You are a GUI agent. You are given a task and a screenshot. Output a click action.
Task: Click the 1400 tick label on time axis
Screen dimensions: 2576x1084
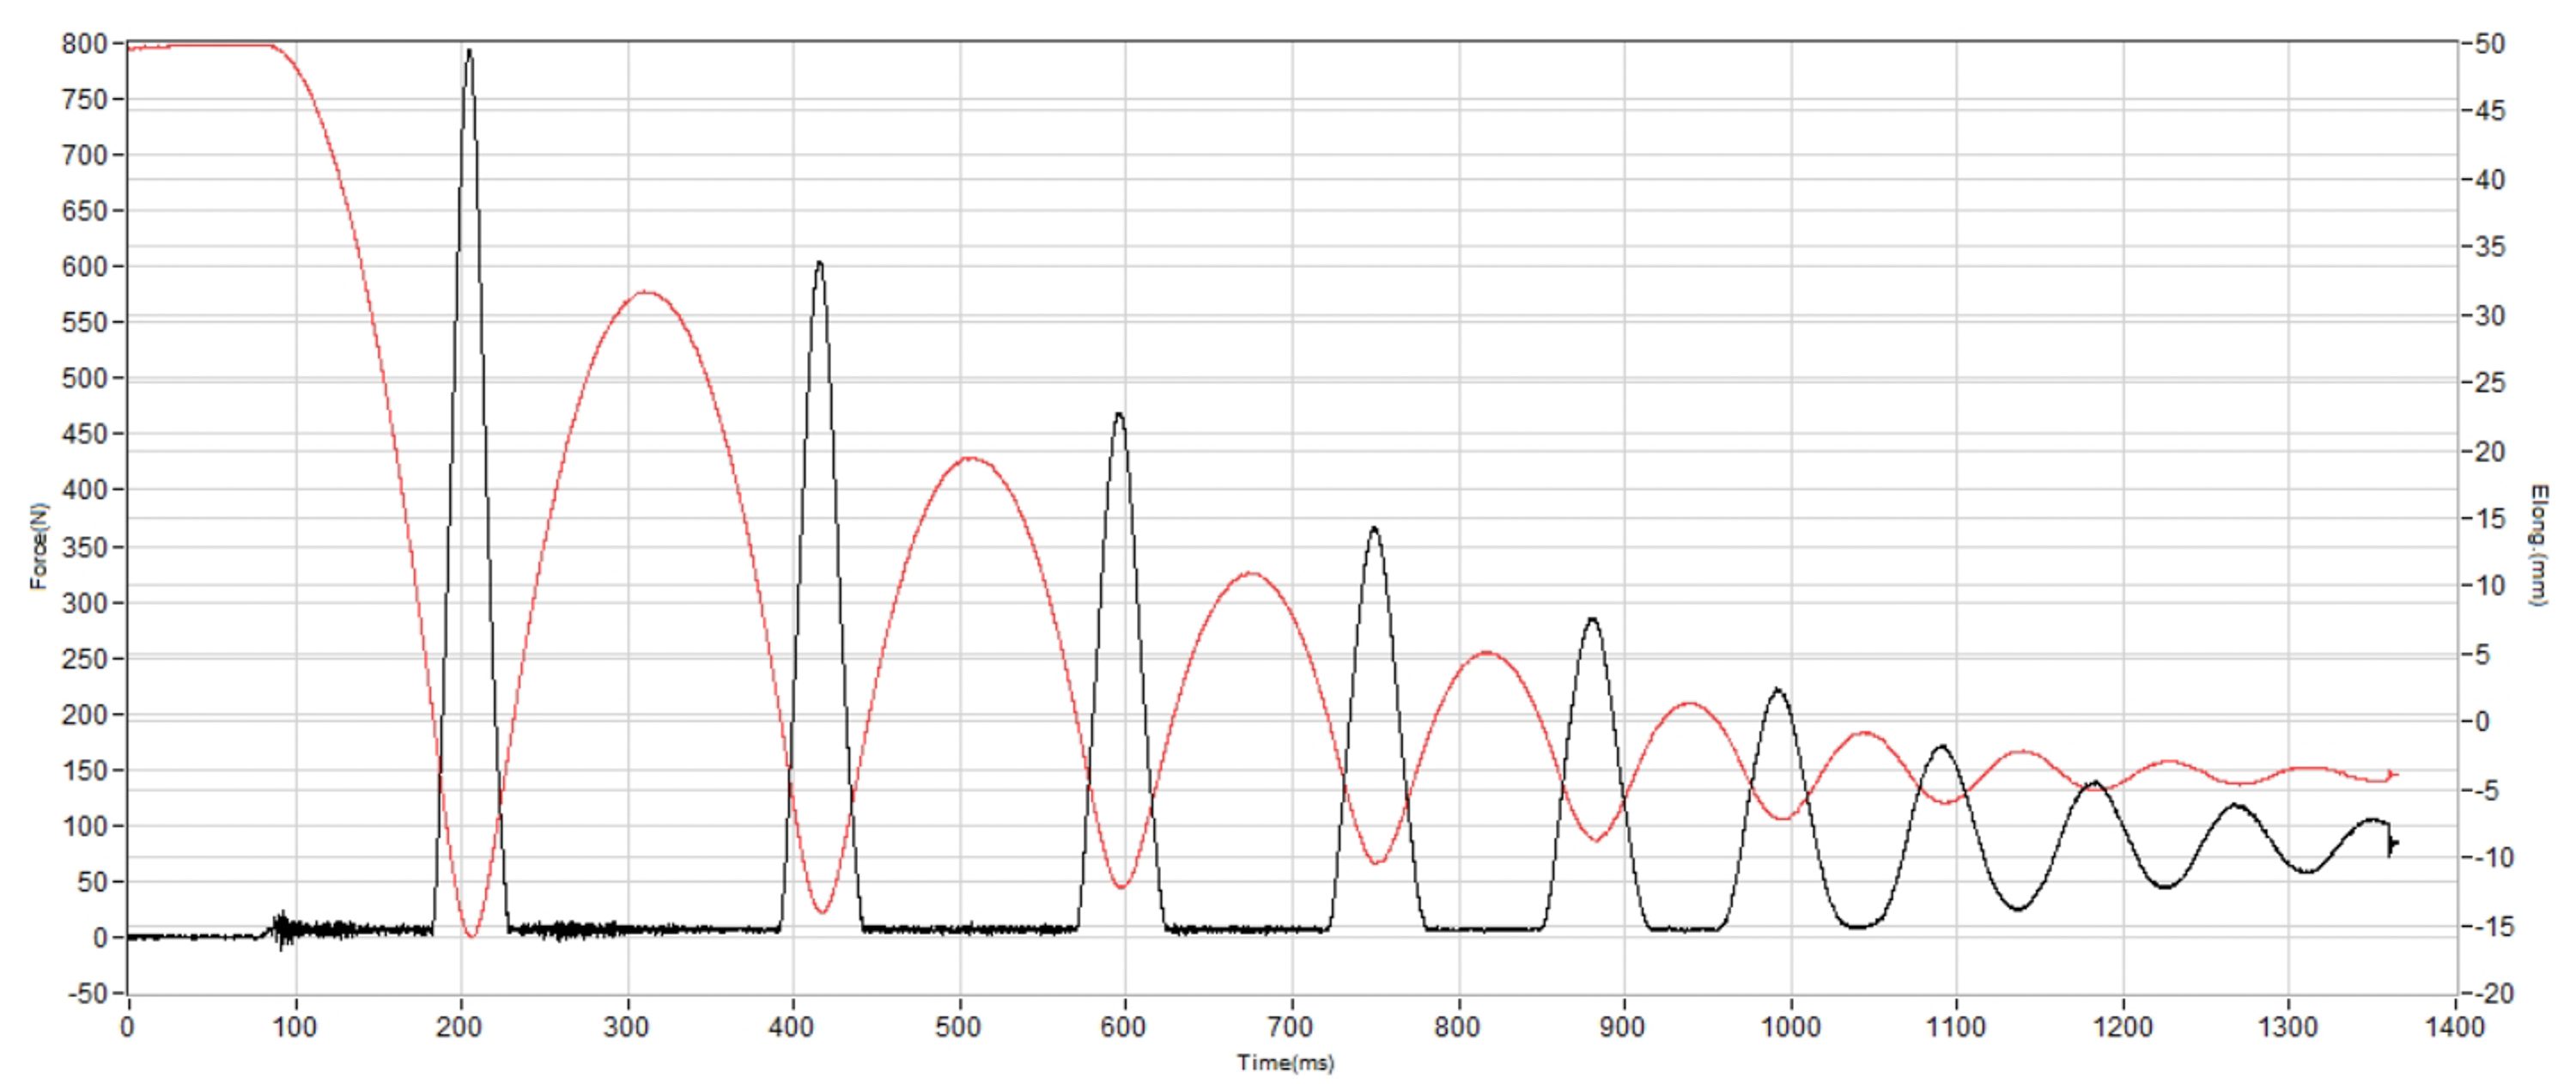(2455, 1027)
